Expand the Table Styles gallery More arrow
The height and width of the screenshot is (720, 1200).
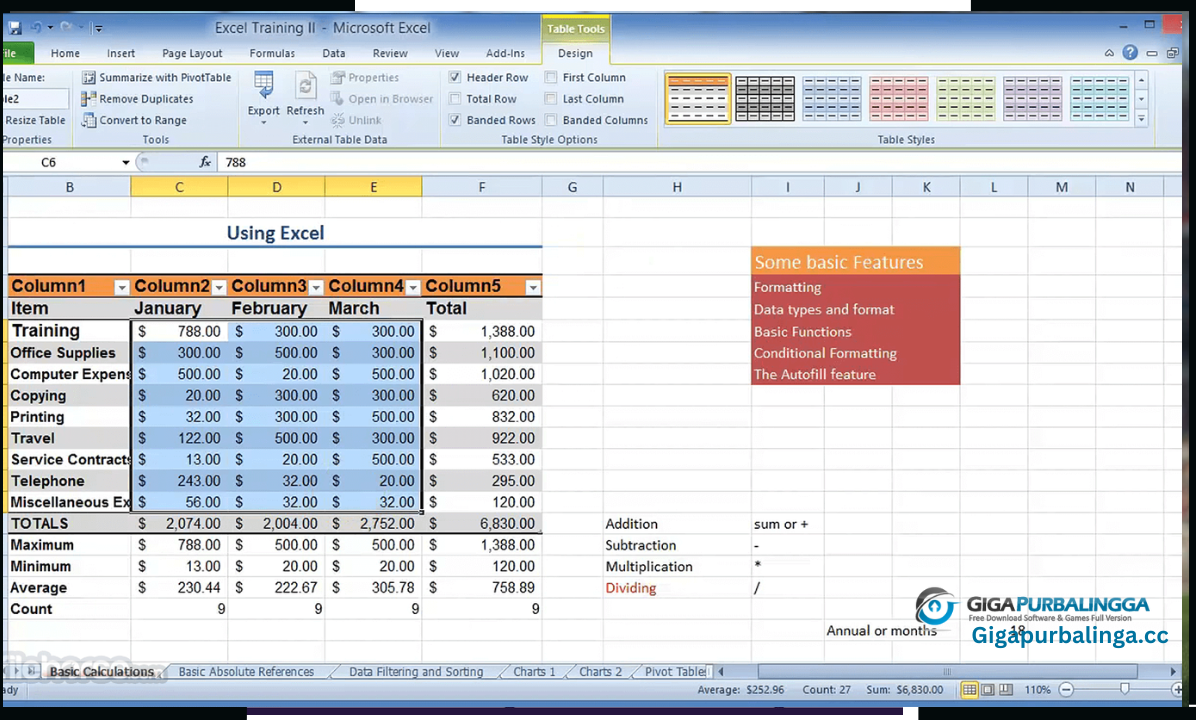[1142, 119]
